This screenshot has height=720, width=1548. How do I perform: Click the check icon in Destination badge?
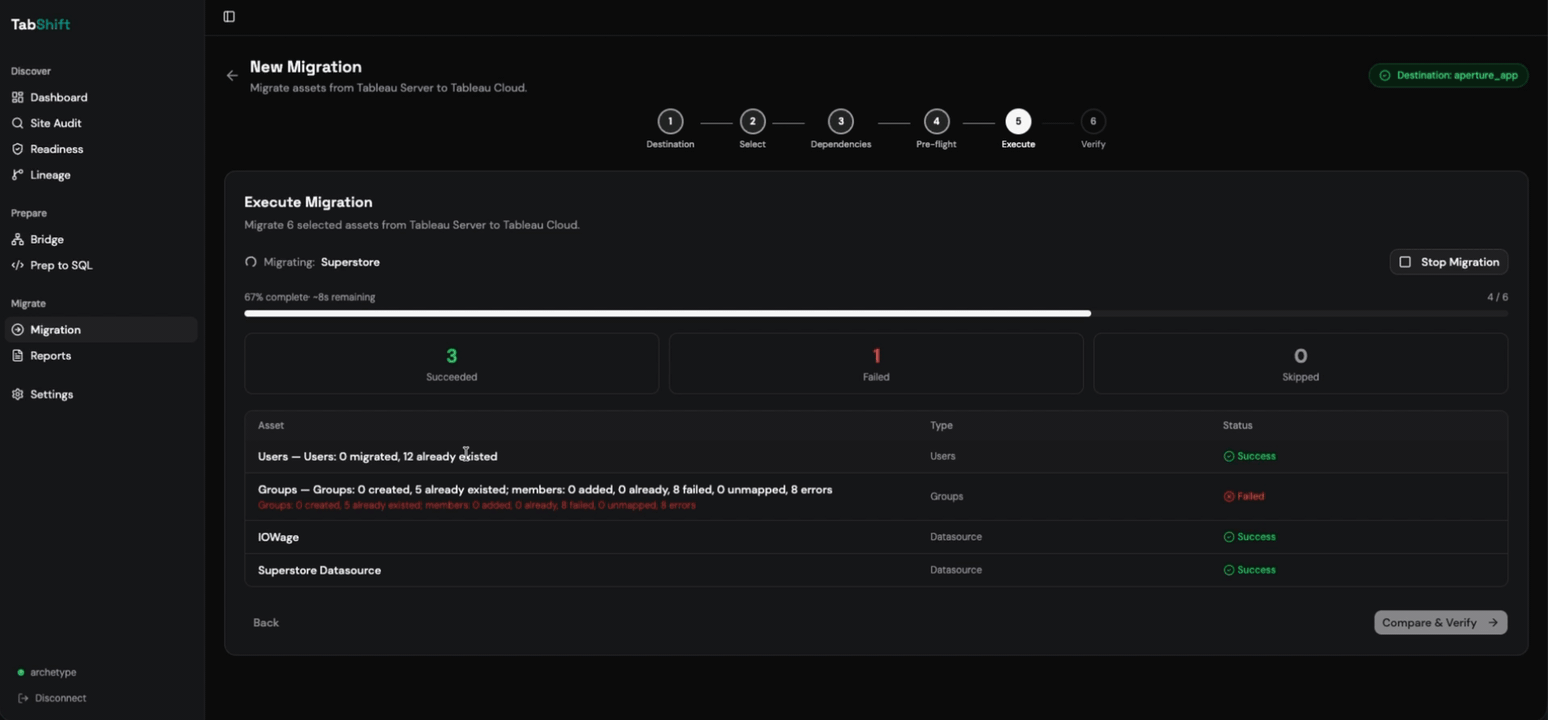1385,75
